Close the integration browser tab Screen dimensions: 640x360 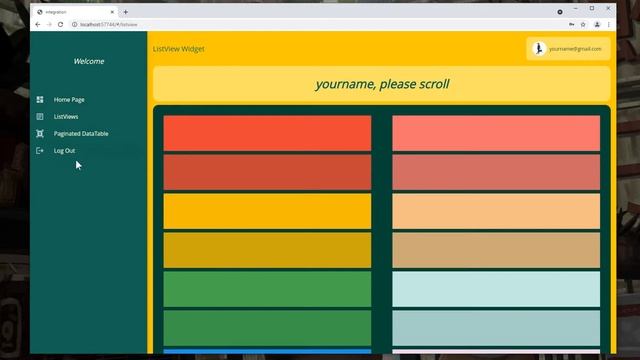click(112, 12)
